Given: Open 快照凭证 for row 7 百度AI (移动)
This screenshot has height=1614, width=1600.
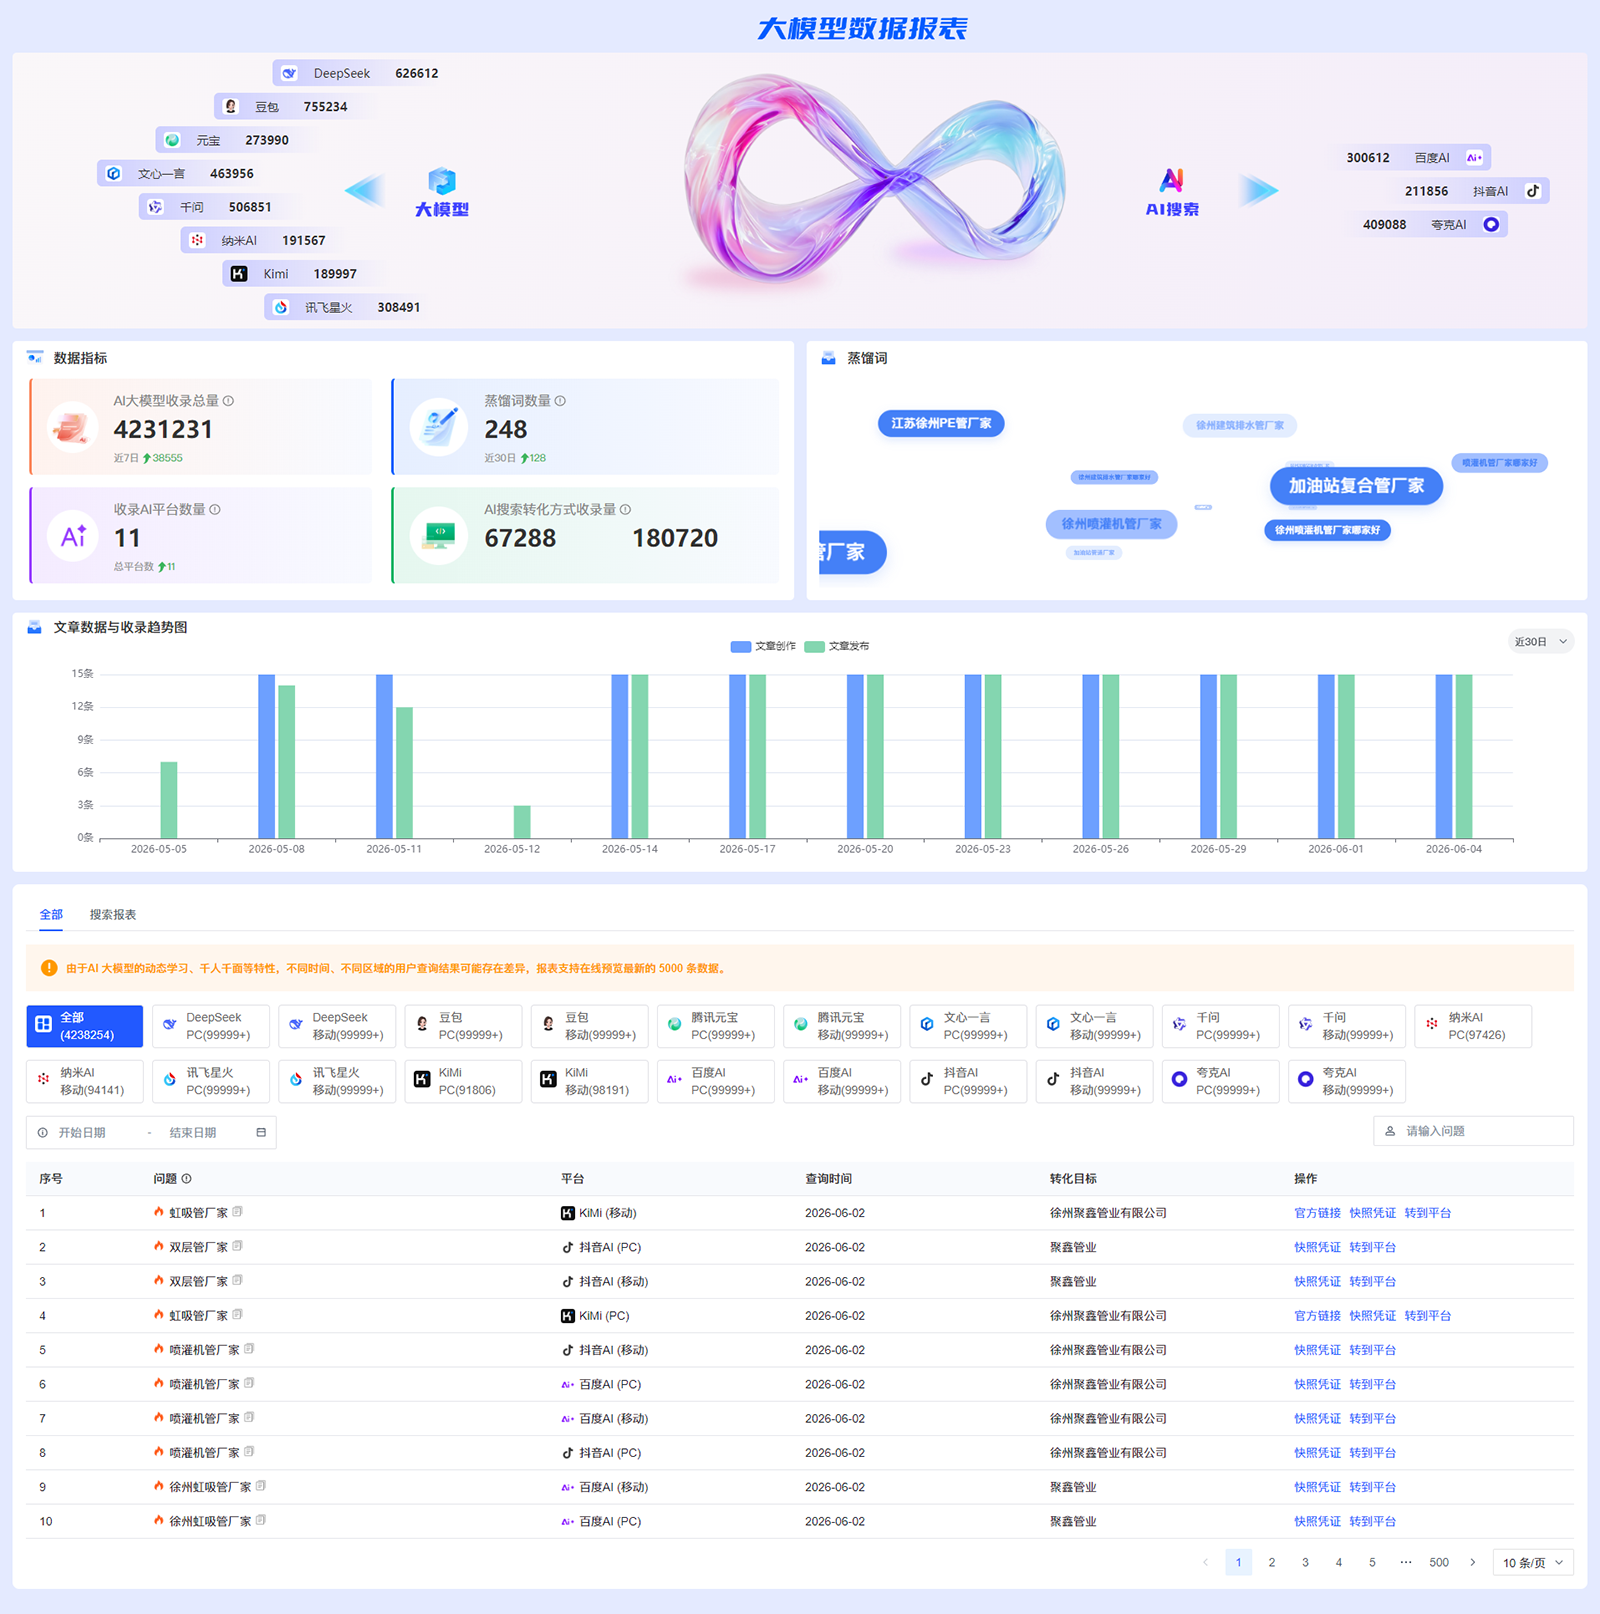Looking at the screenshot, I should click(x=1317, y=1418).
